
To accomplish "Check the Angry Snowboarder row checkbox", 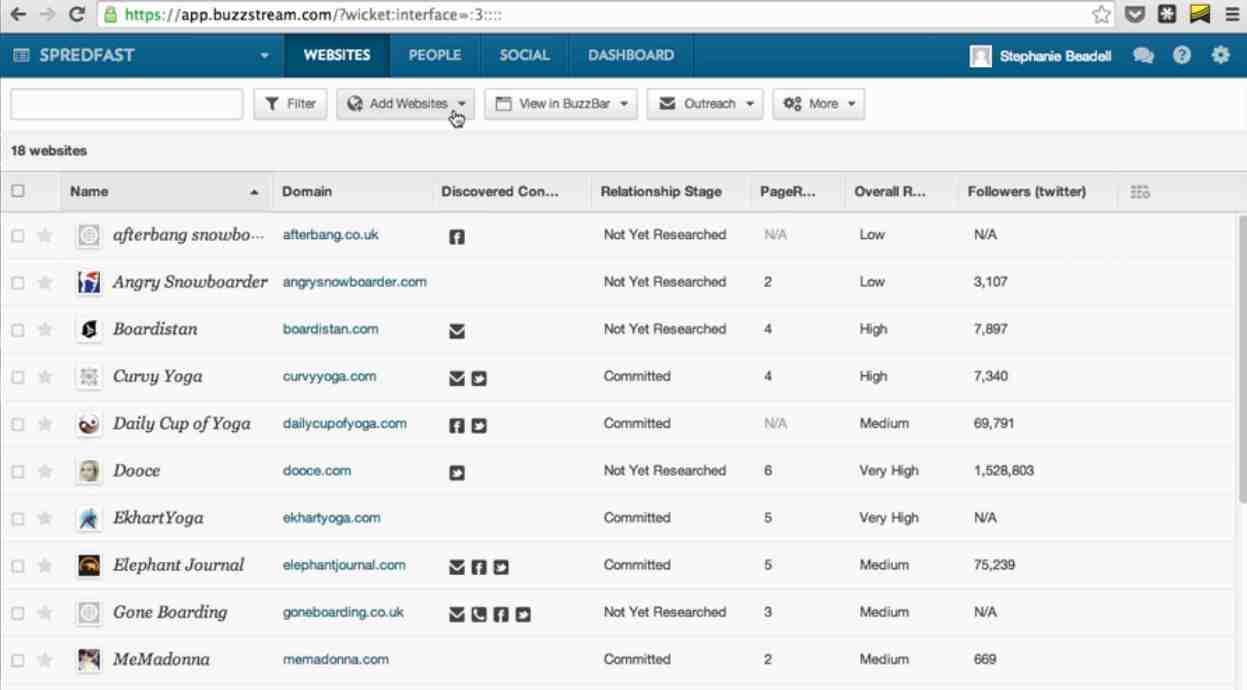I will (18, 283).
